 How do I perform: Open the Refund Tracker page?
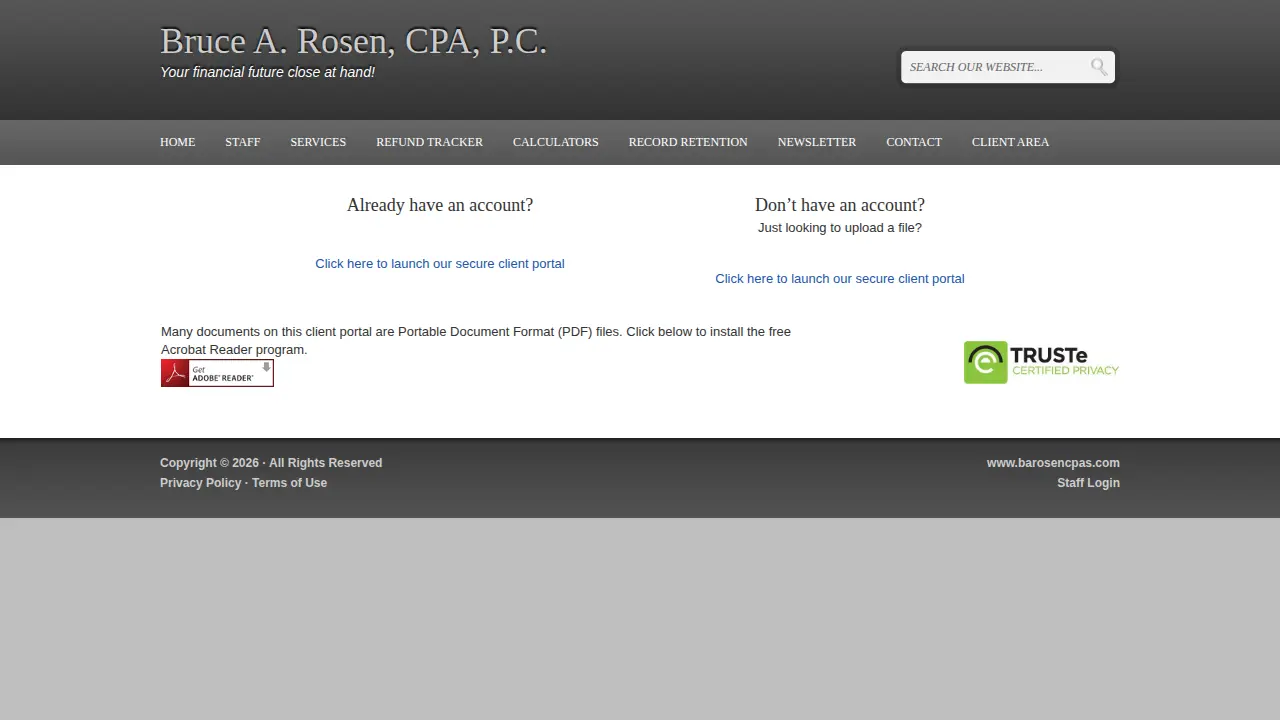tap(429, 142)
